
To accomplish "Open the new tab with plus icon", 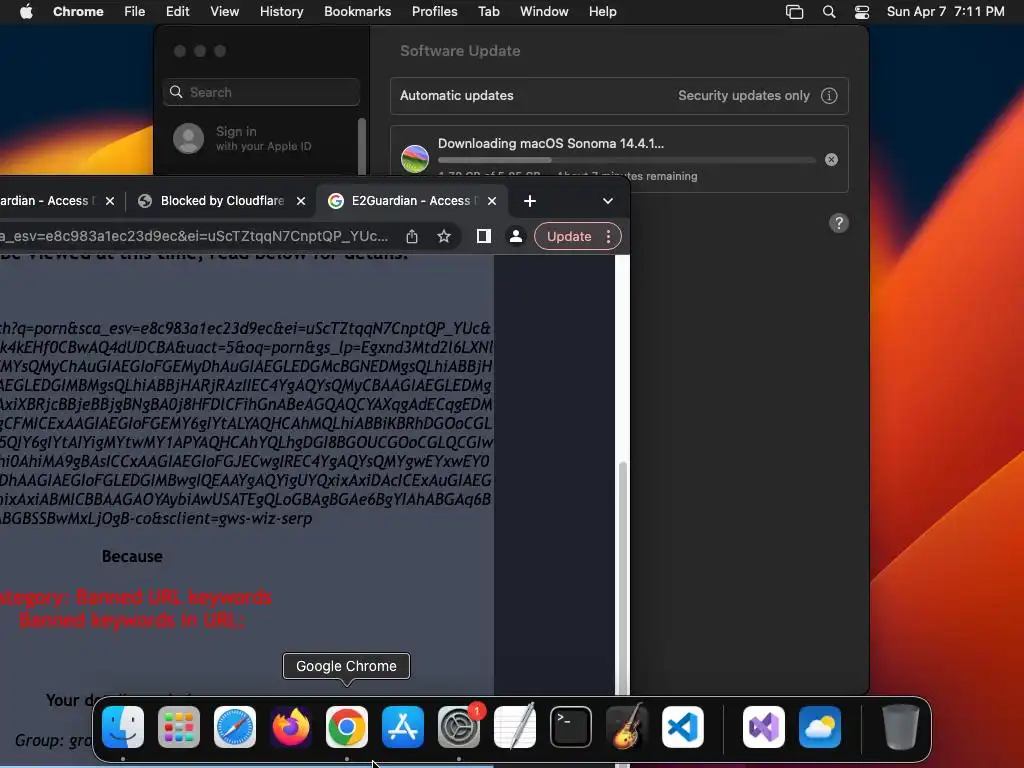I will pyautogui.click(x=530, y=201).
